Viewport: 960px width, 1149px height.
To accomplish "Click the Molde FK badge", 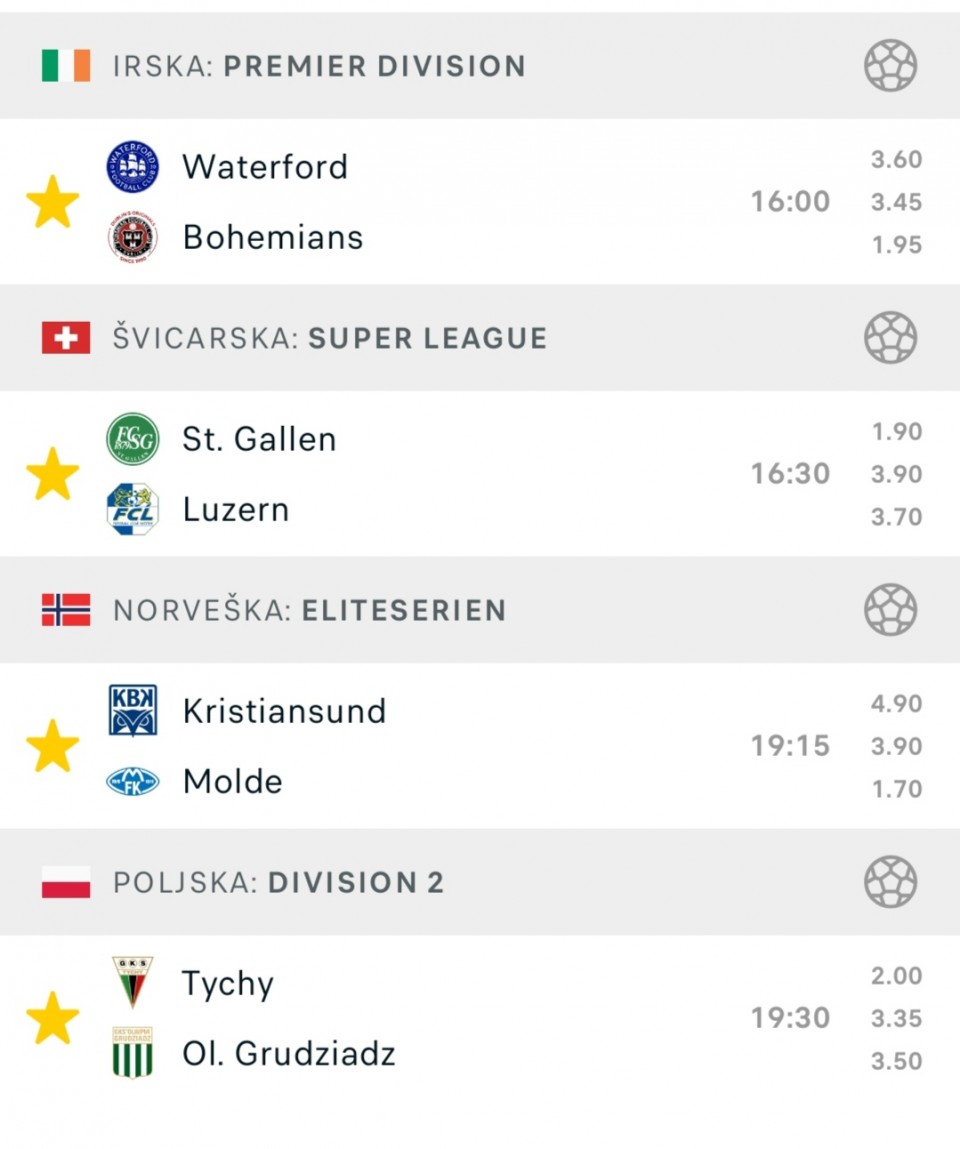I will tap(133, 781).
